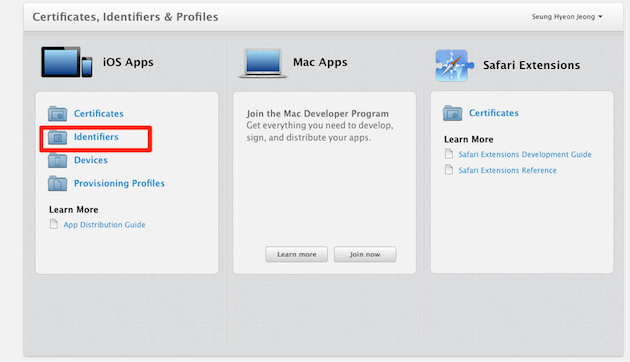
Task: Click the Safari Extensions Reference document icon
Action: pos(449,170)
